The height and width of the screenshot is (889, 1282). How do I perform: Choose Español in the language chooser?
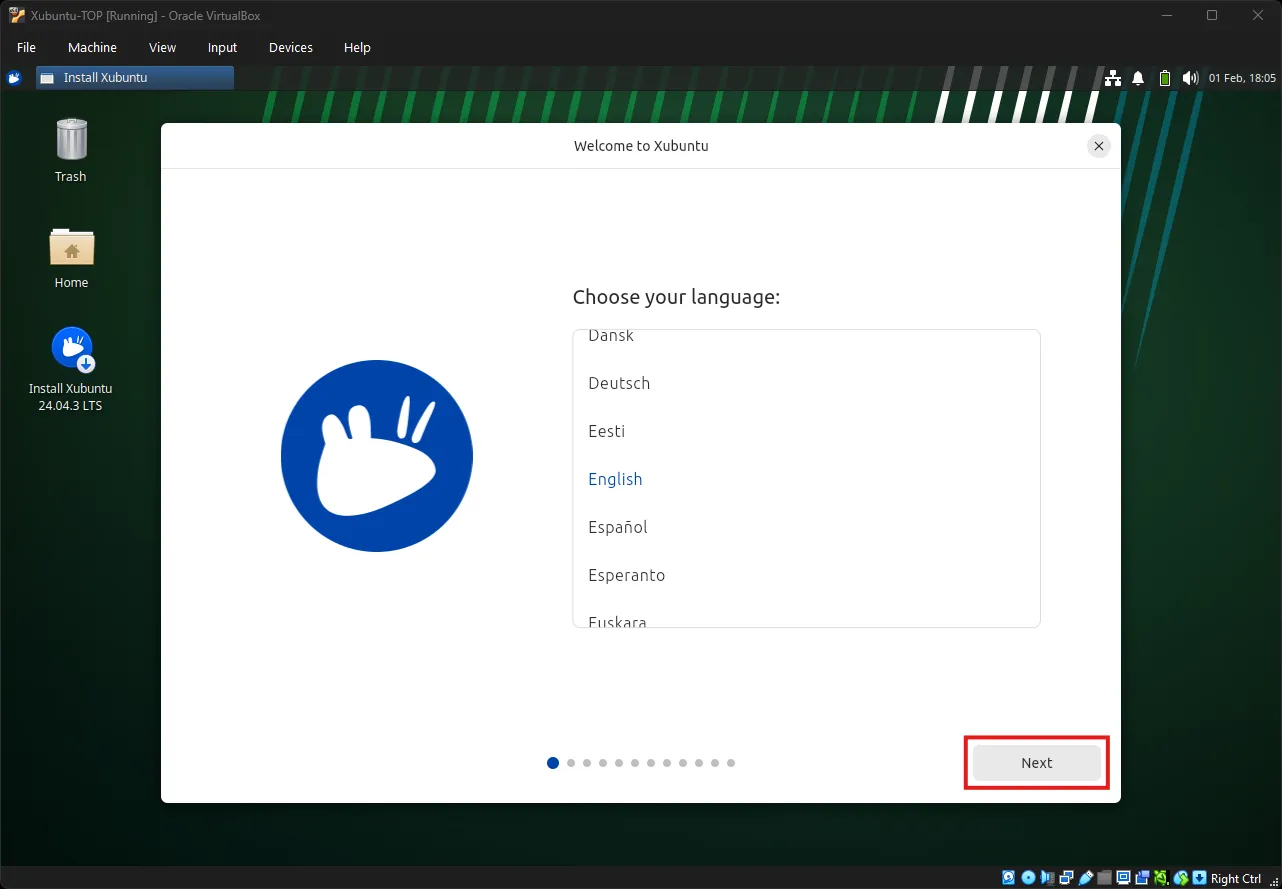click(617, 527)
